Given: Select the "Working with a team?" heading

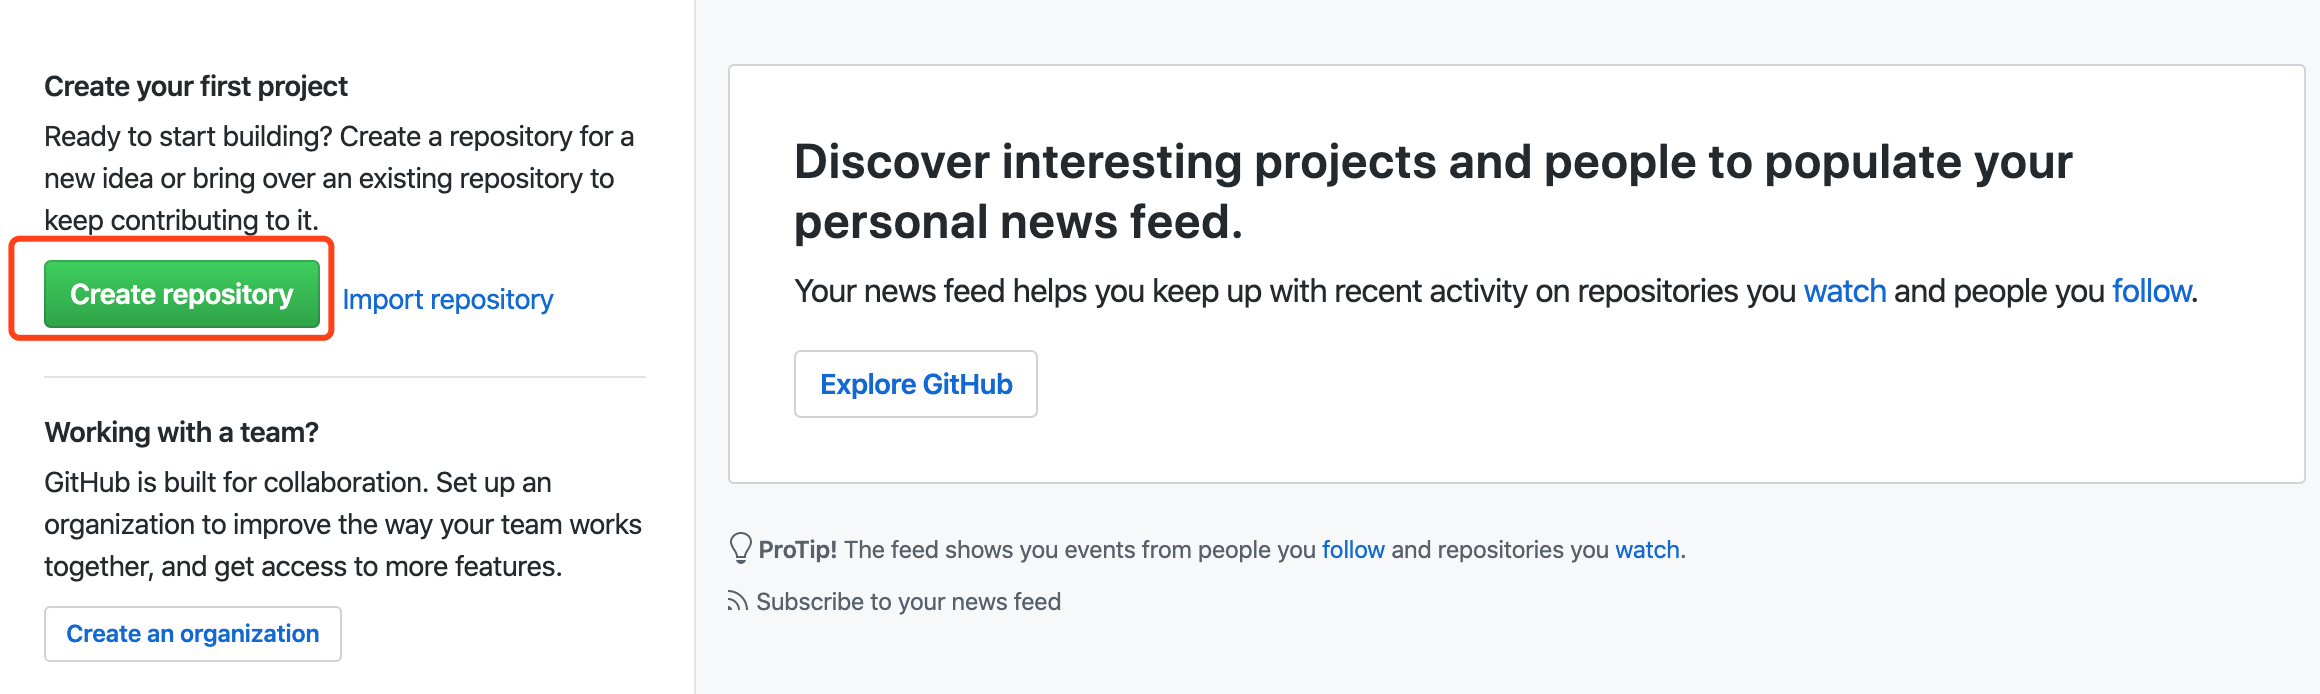Looking at the screenshot, I should 181,432.
